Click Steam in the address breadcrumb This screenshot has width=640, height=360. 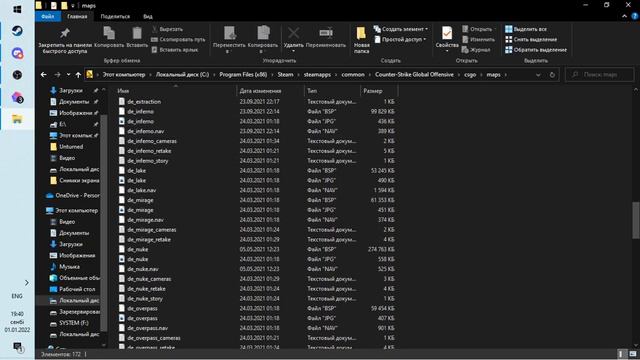click(285, 75)
